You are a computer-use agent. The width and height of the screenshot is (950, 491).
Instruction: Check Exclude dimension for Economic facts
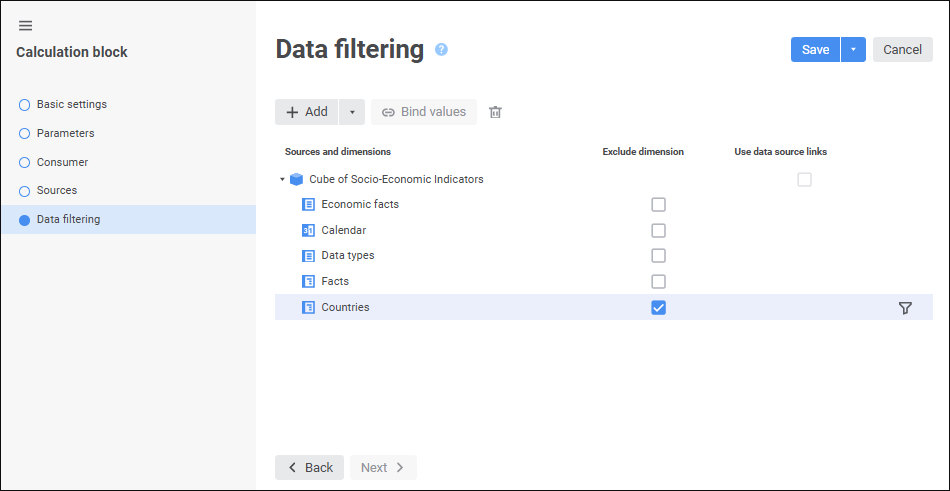tap(658, 205)
